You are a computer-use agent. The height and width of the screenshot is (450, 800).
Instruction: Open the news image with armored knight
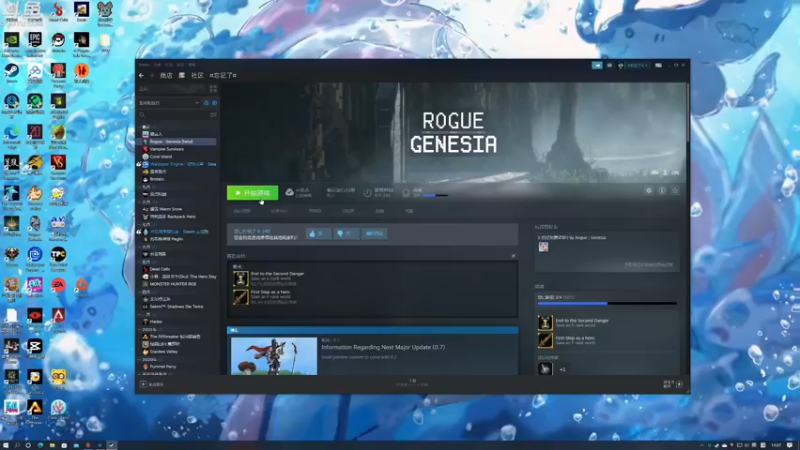click(274, 356)
